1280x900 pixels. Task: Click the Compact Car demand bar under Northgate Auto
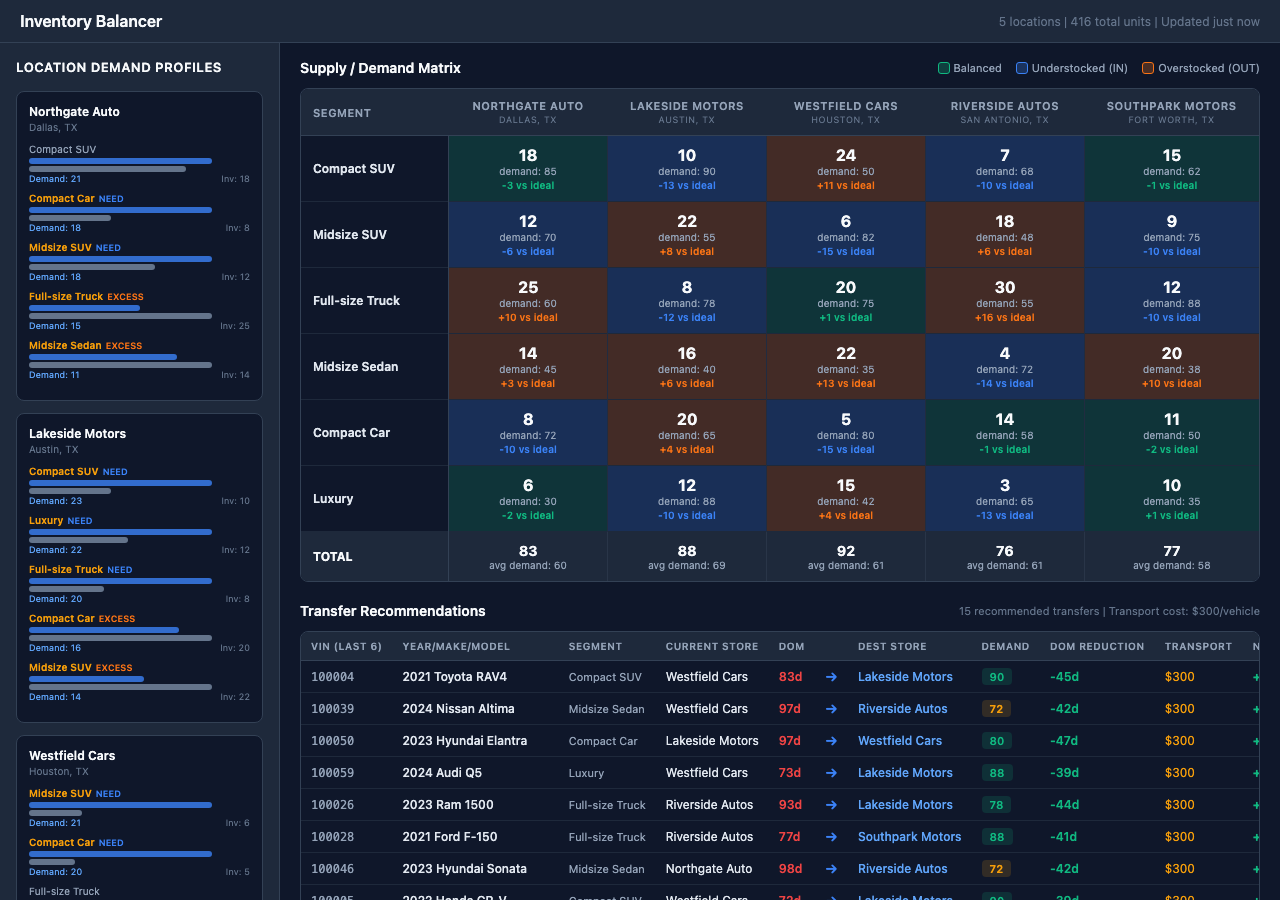point(120,210)
